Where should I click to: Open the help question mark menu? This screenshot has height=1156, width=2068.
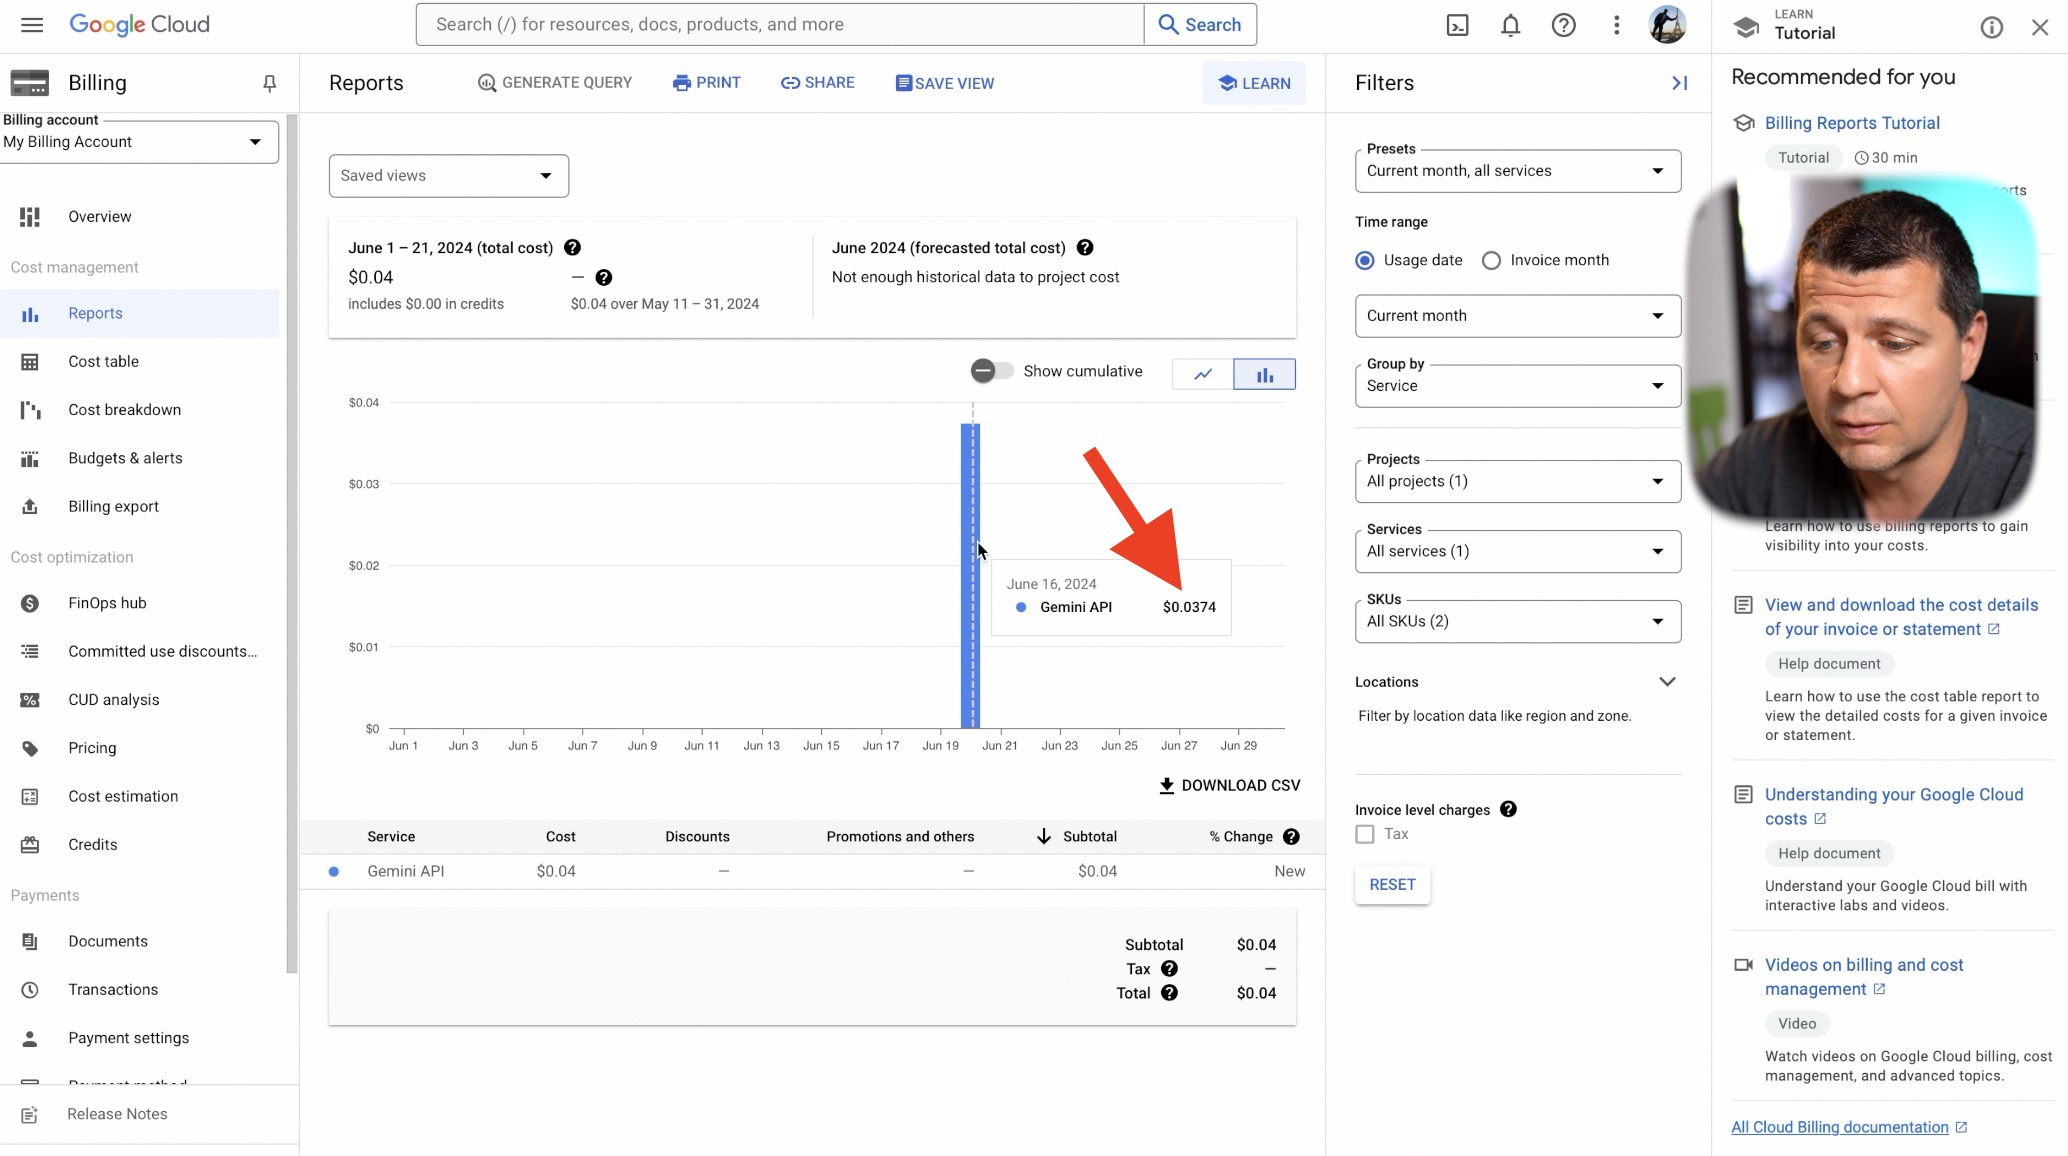tap(1563, 25)
